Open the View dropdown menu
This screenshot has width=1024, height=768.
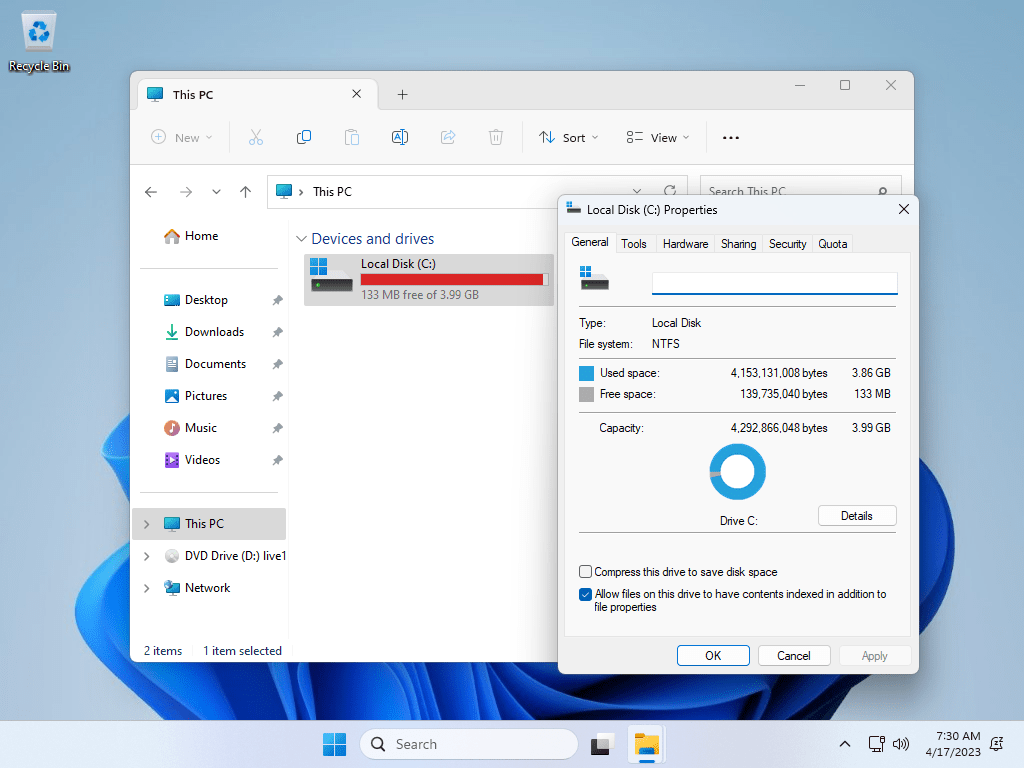658,138
